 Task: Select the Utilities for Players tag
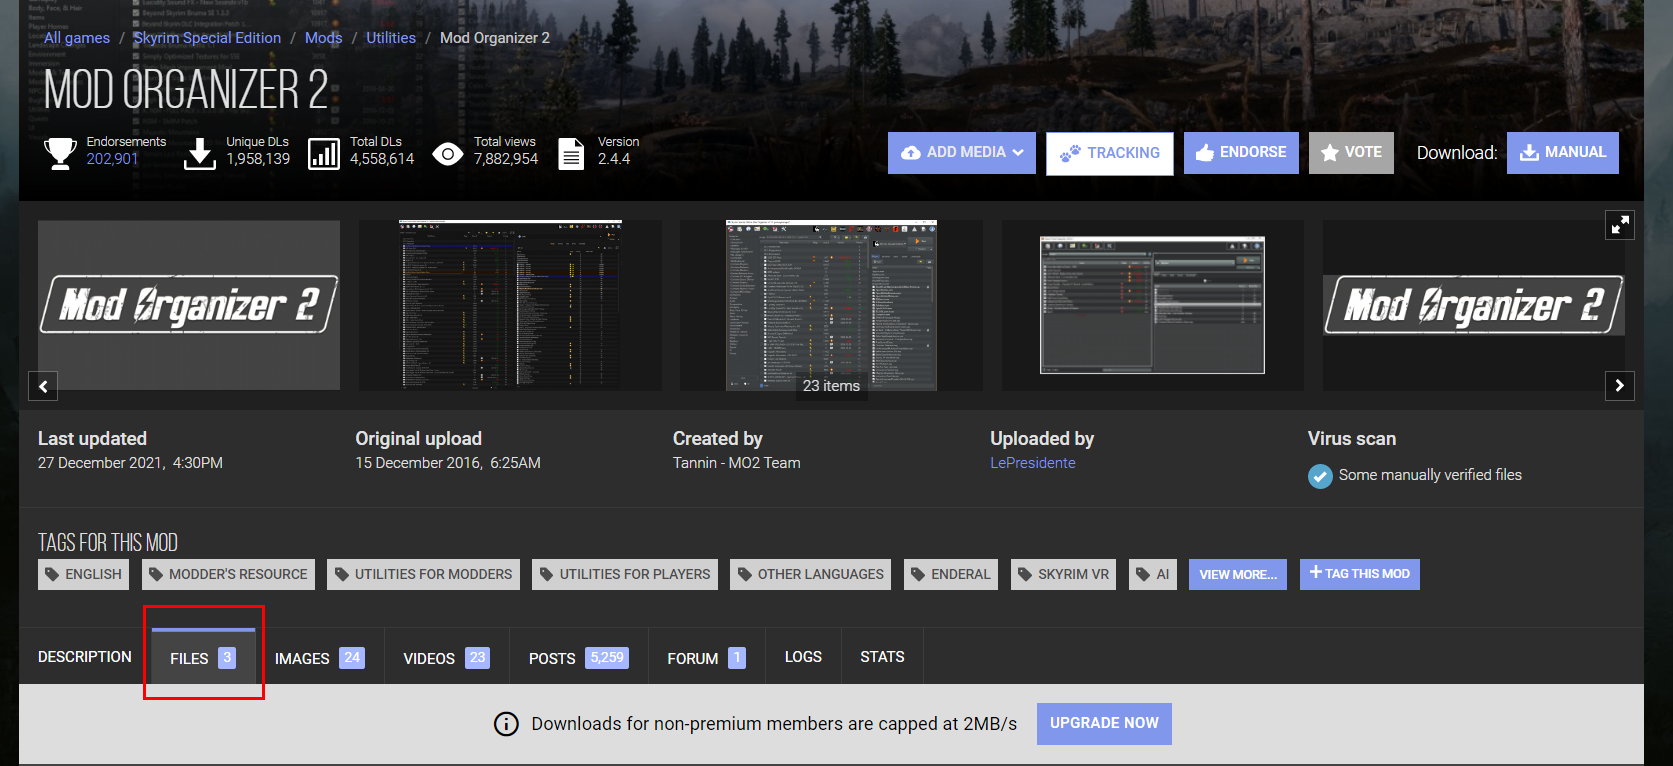click(625, 574)
